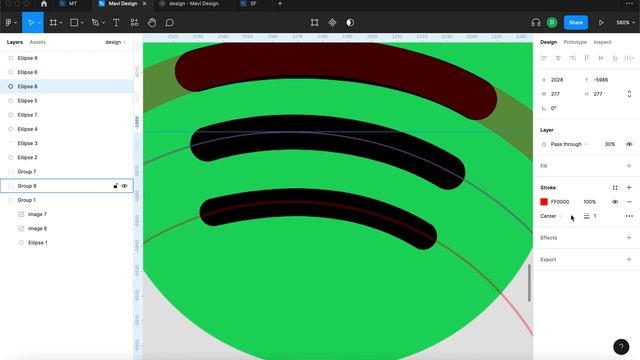640x360 pixels.
Task: Open the distribute spacing dropdown
Action: click(629, 58)
